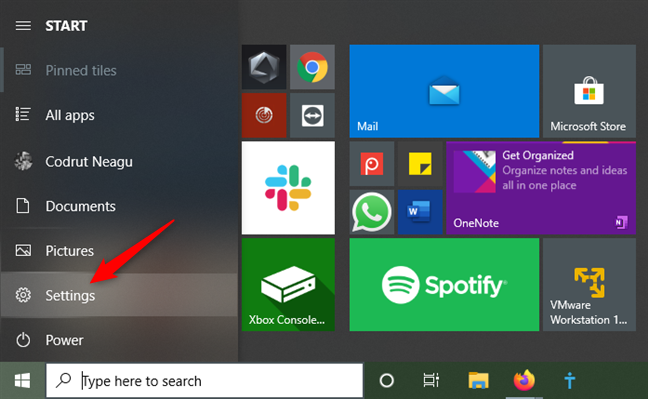Click the Power symbol icon
The width and height of the screenshot is (648, 399).
(x=23, y=340)
